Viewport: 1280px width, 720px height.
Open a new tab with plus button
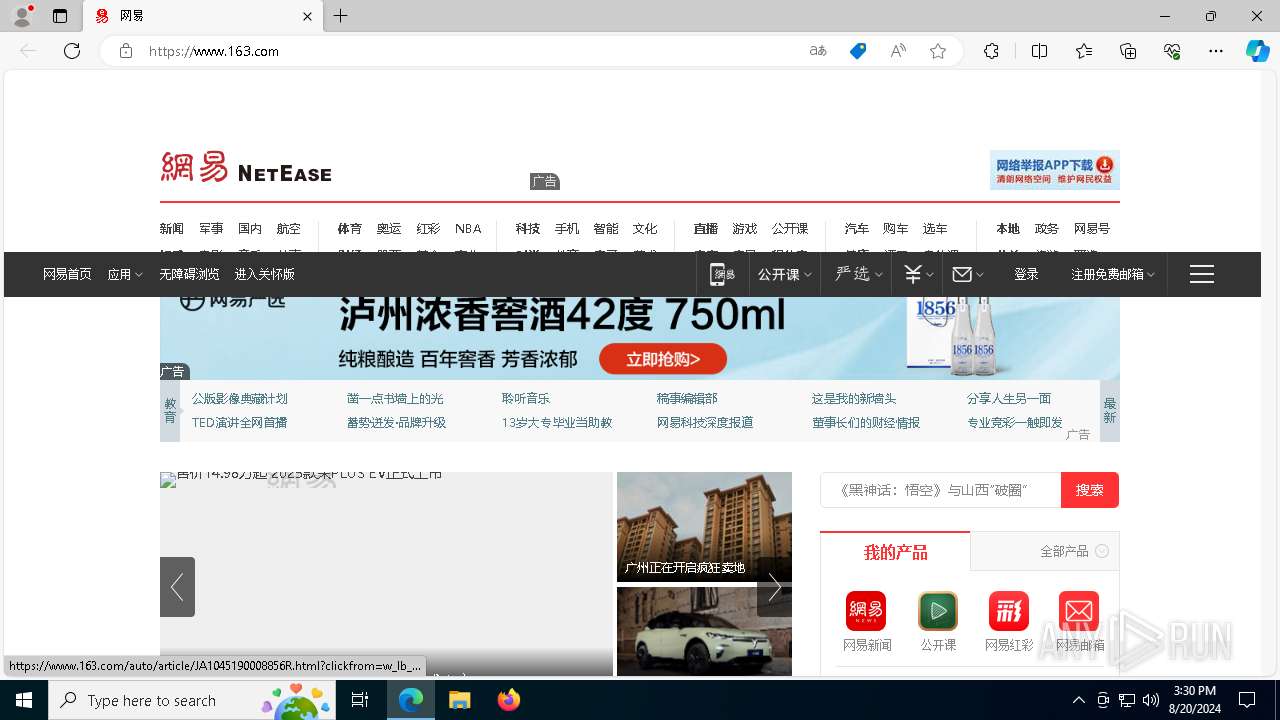coord(341,16)
